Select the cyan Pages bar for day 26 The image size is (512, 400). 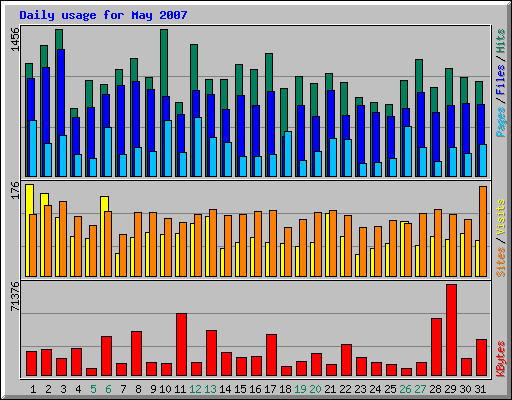(x=408, y=151)
